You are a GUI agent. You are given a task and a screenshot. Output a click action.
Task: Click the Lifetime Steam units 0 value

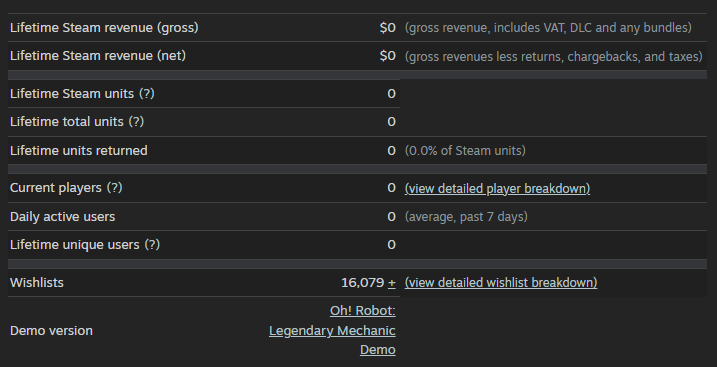[x=391, y=94]
